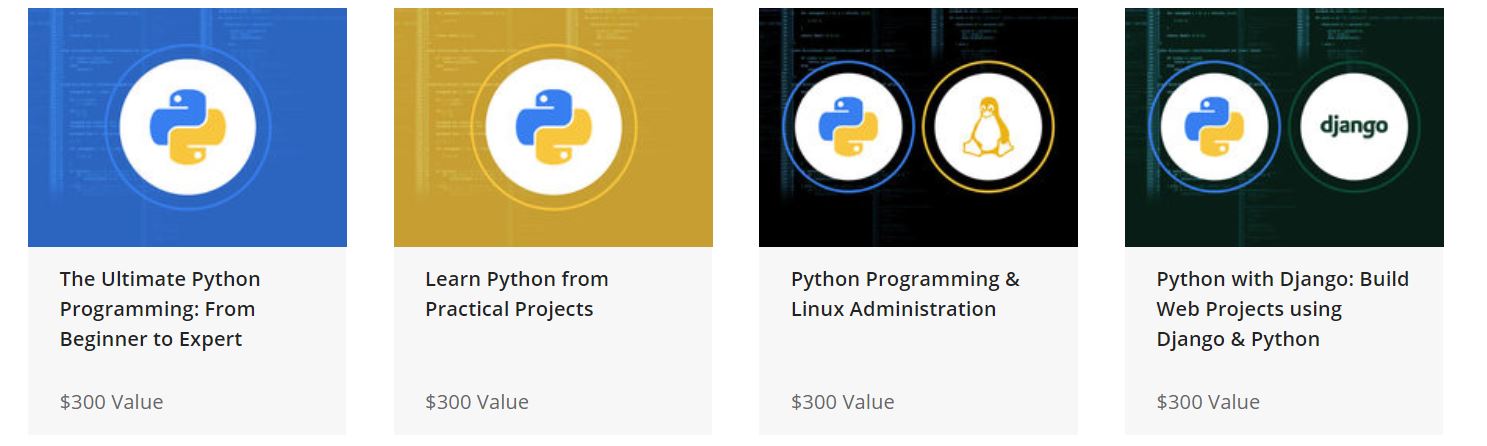1487x446 pixels.
Task: Click the Python logo on the yellow thumbnail
Action: 553,127
